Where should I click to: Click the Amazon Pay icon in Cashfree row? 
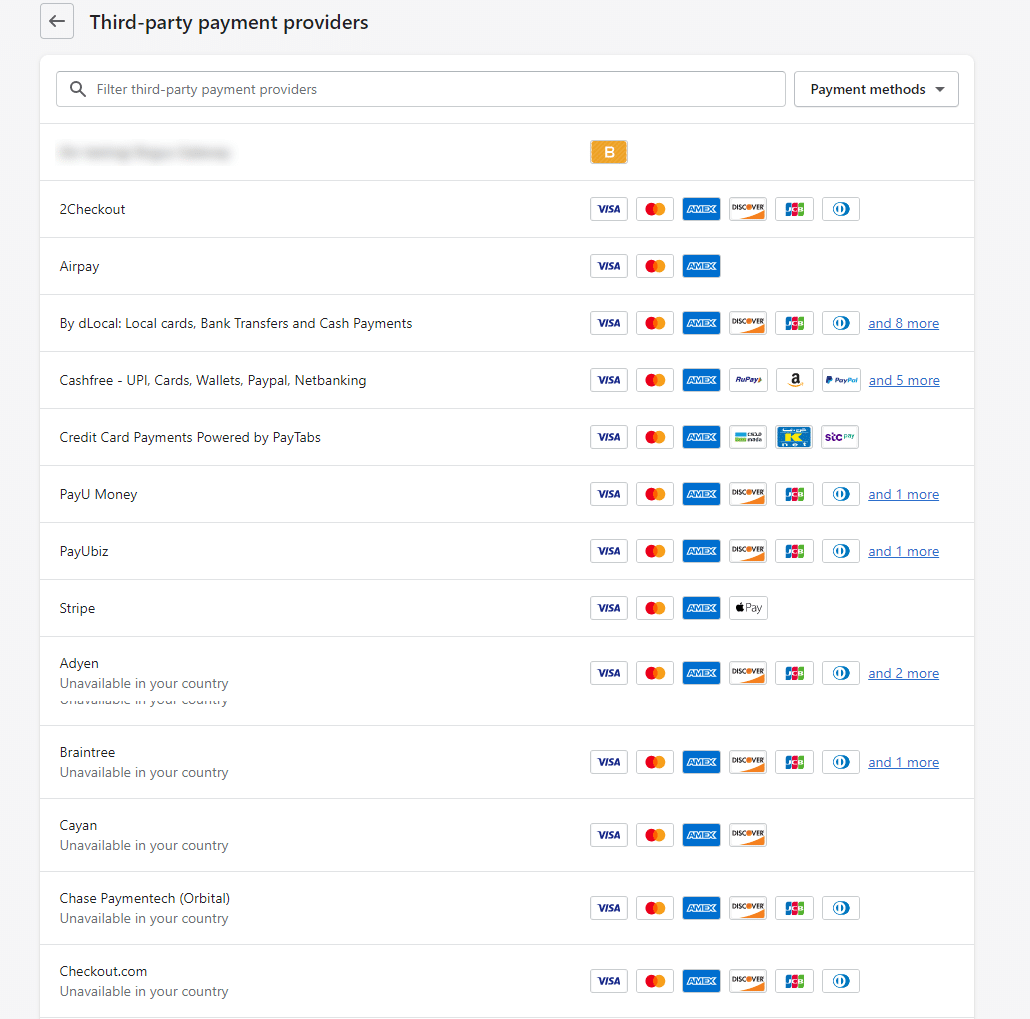[794, 380]
